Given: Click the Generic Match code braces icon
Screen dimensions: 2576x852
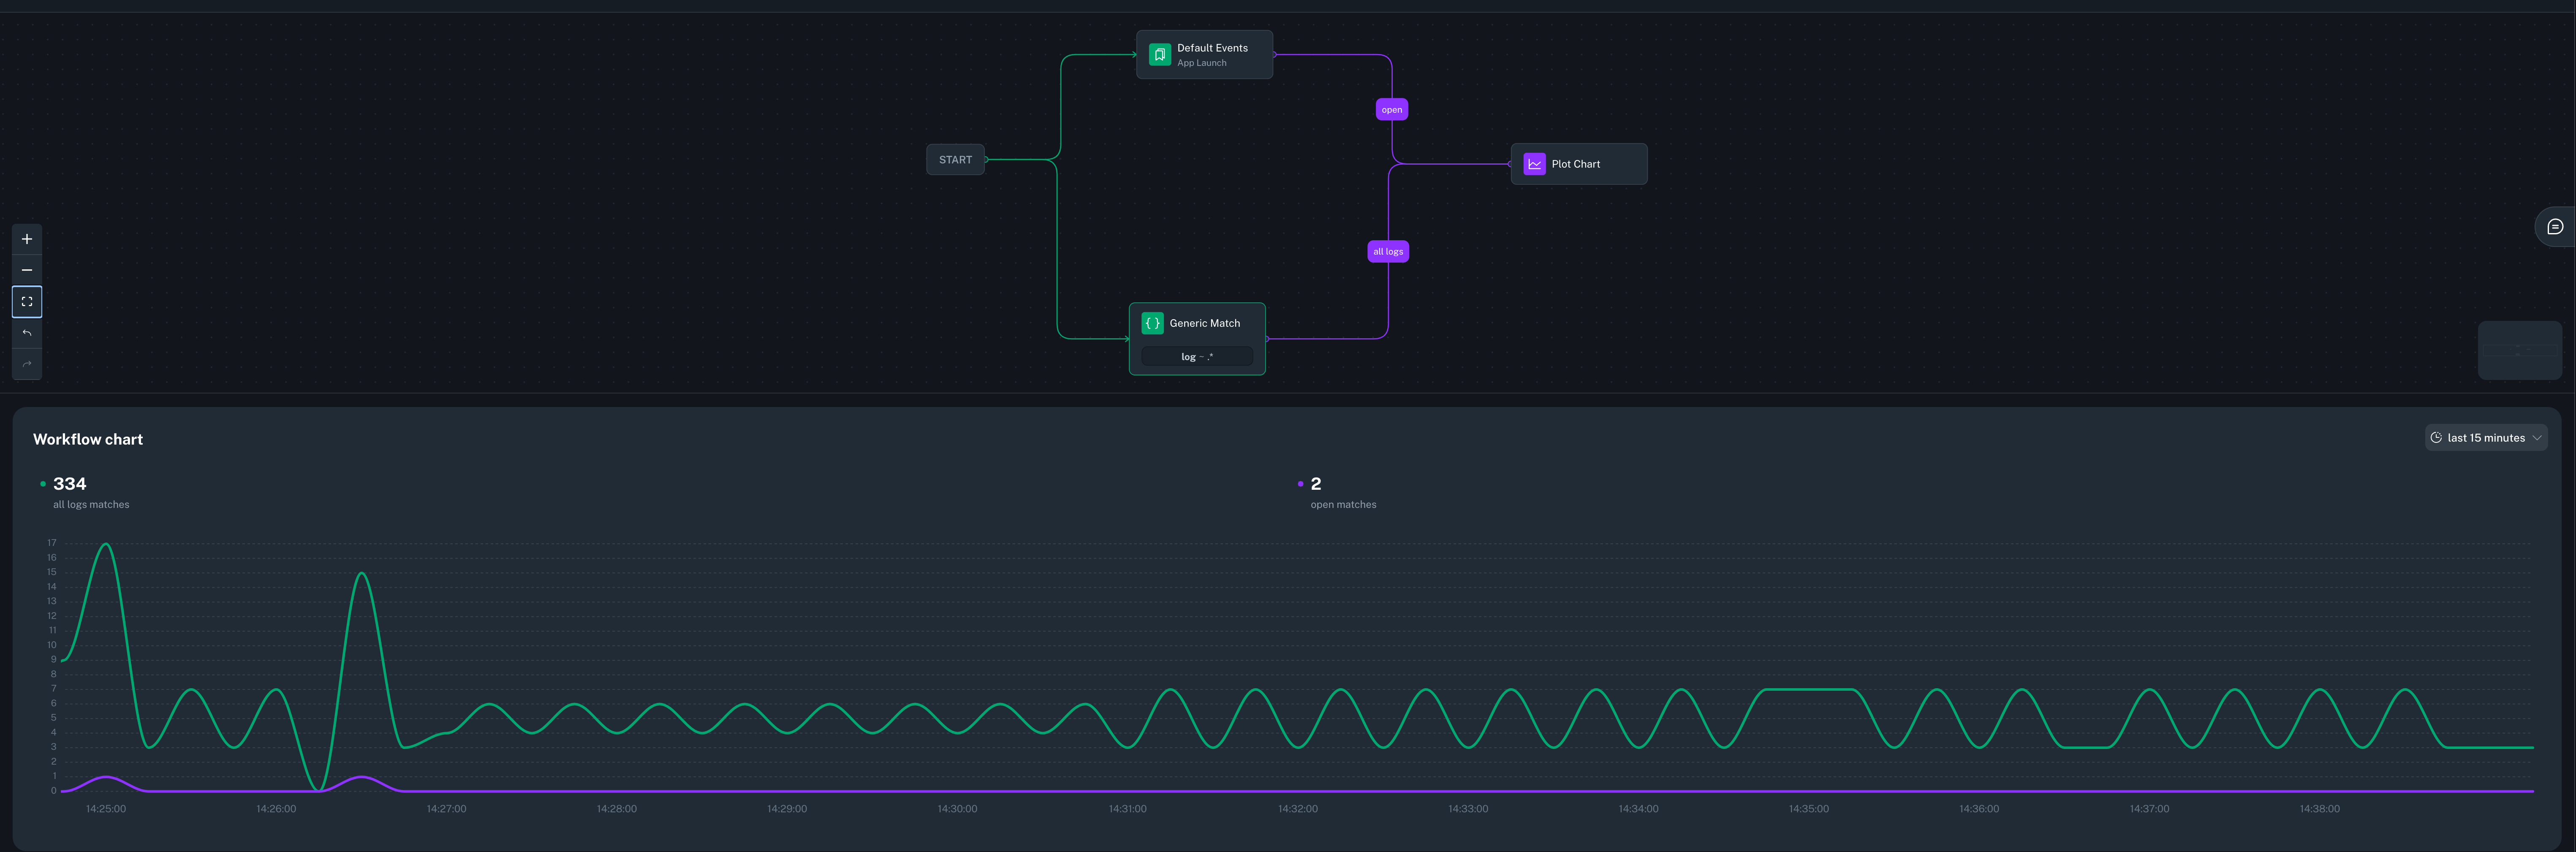Looking at the screenshot, I should click(x=1153, y=322).
